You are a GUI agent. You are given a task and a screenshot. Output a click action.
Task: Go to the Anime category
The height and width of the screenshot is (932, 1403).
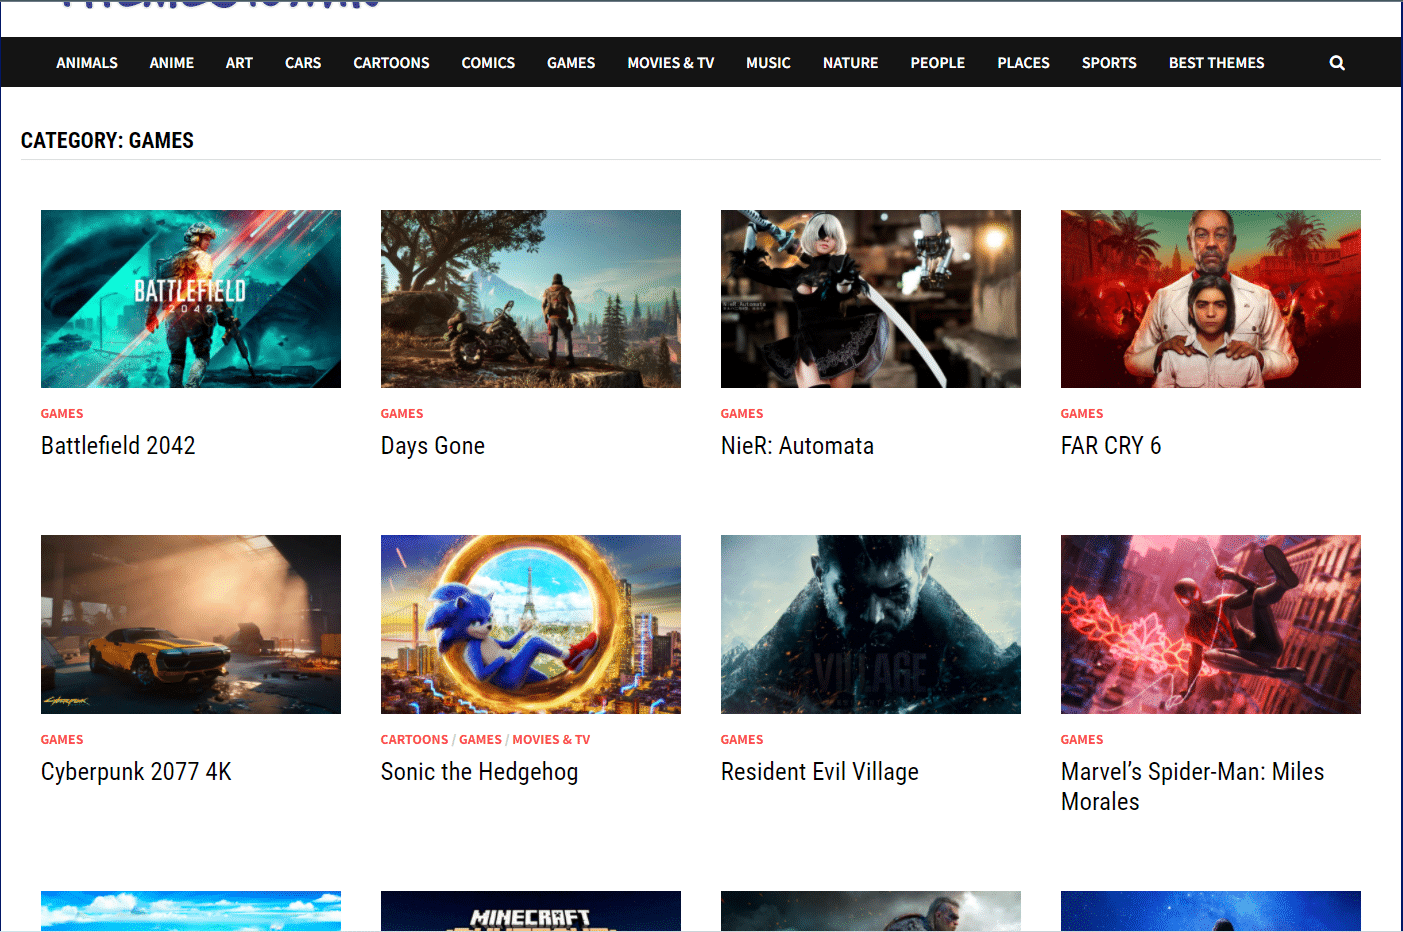click(172, 63)
